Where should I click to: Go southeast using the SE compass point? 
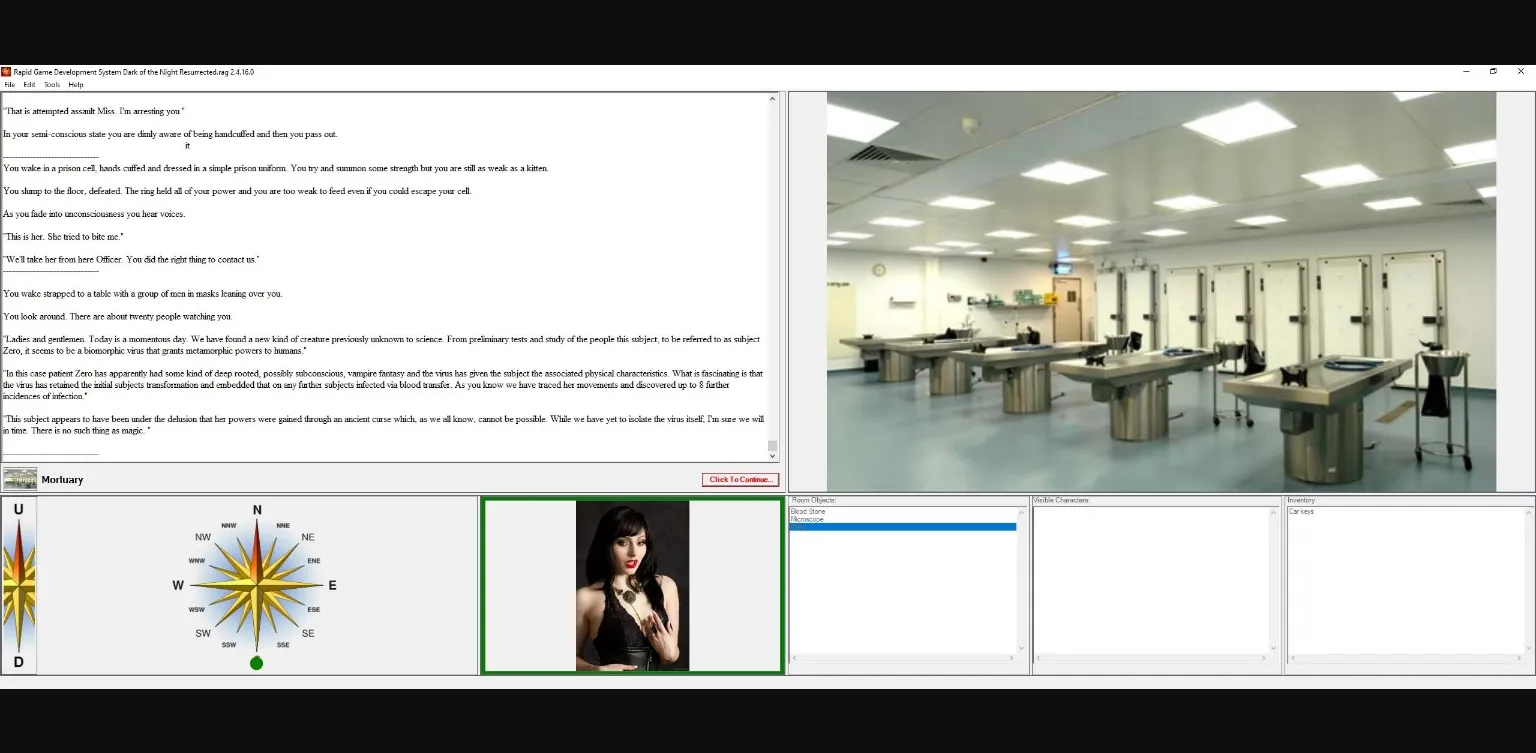tap(308, 633)
